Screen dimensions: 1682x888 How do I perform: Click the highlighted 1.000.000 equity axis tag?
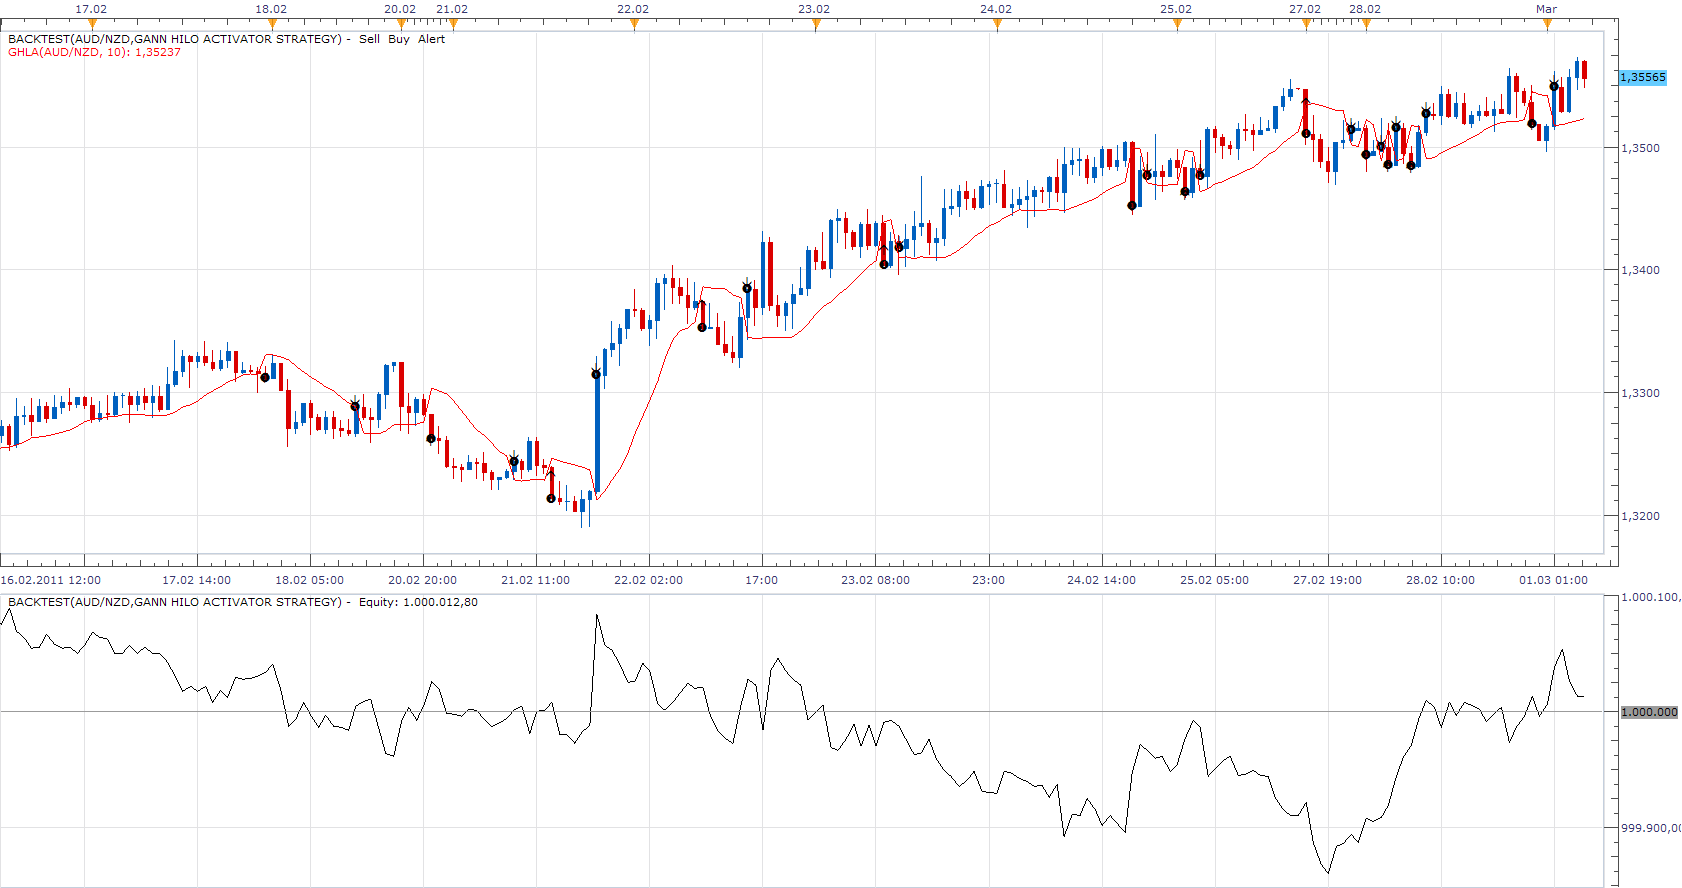click(1649, 712)
